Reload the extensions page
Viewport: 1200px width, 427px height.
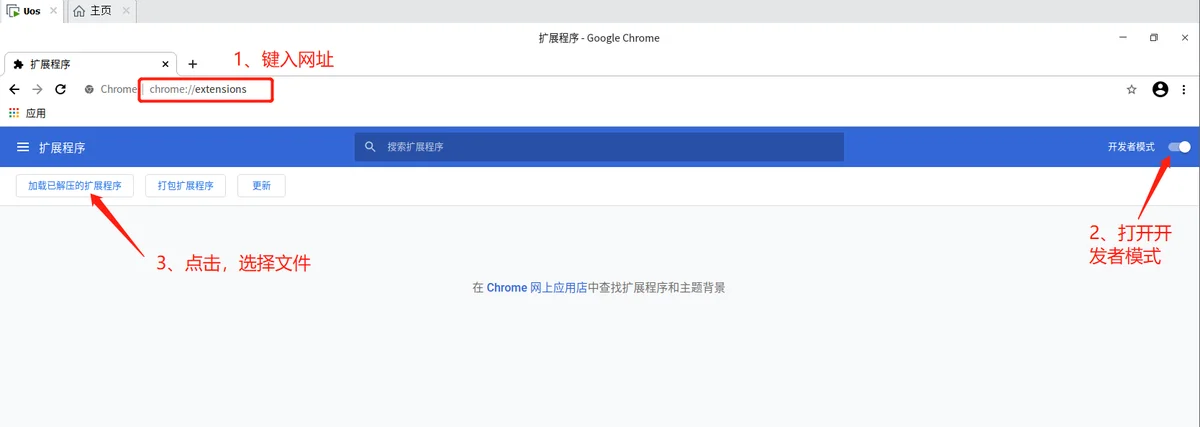tap(61, 89)
